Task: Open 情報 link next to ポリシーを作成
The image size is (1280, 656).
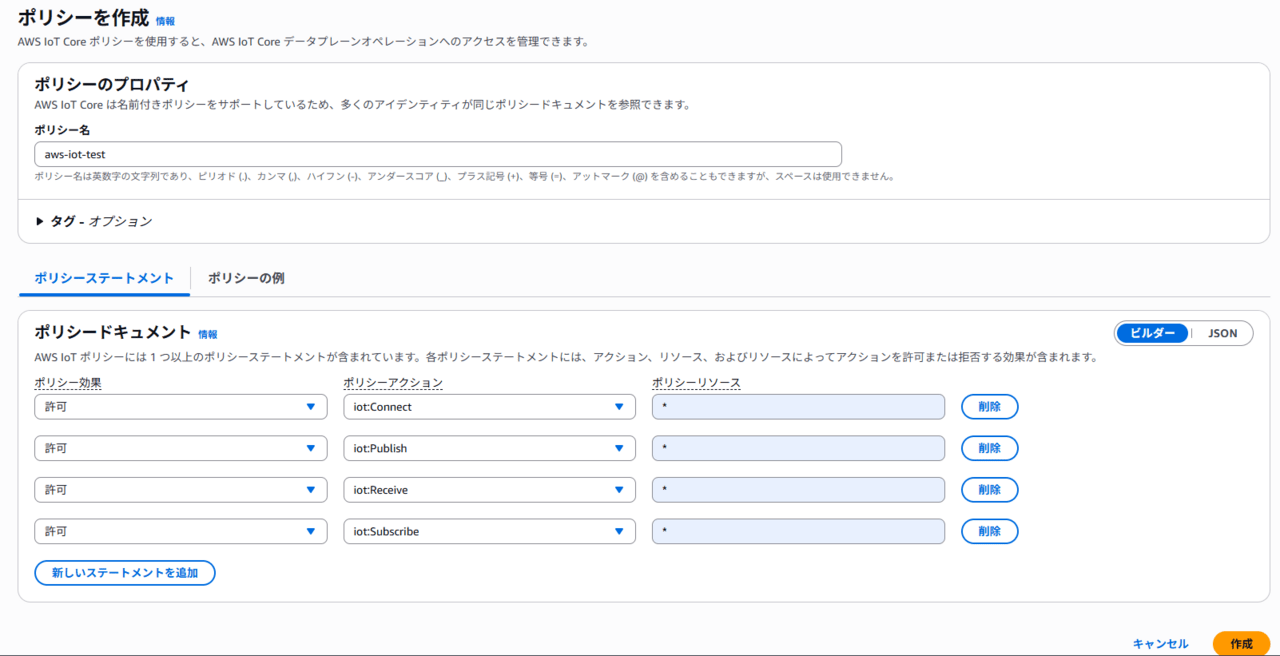Action: (x=165, y=21)
